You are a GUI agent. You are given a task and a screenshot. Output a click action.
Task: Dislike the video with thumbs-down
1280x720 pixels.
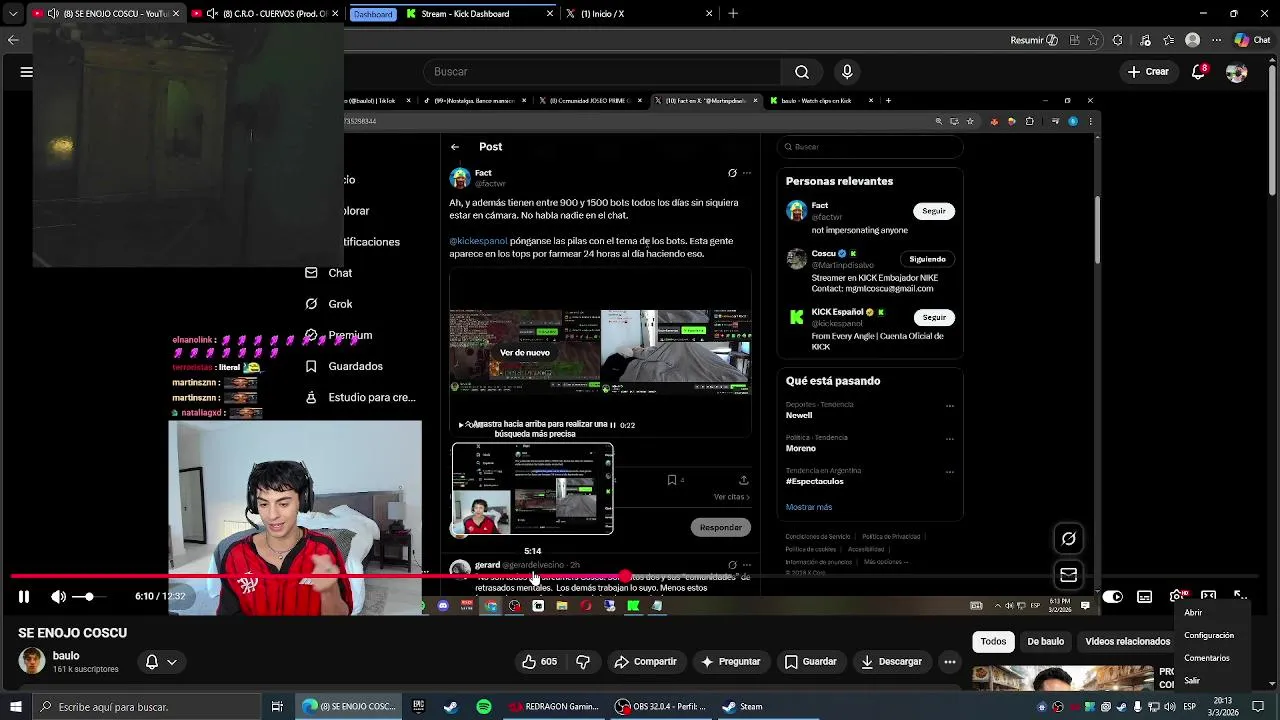click(583, 662)
